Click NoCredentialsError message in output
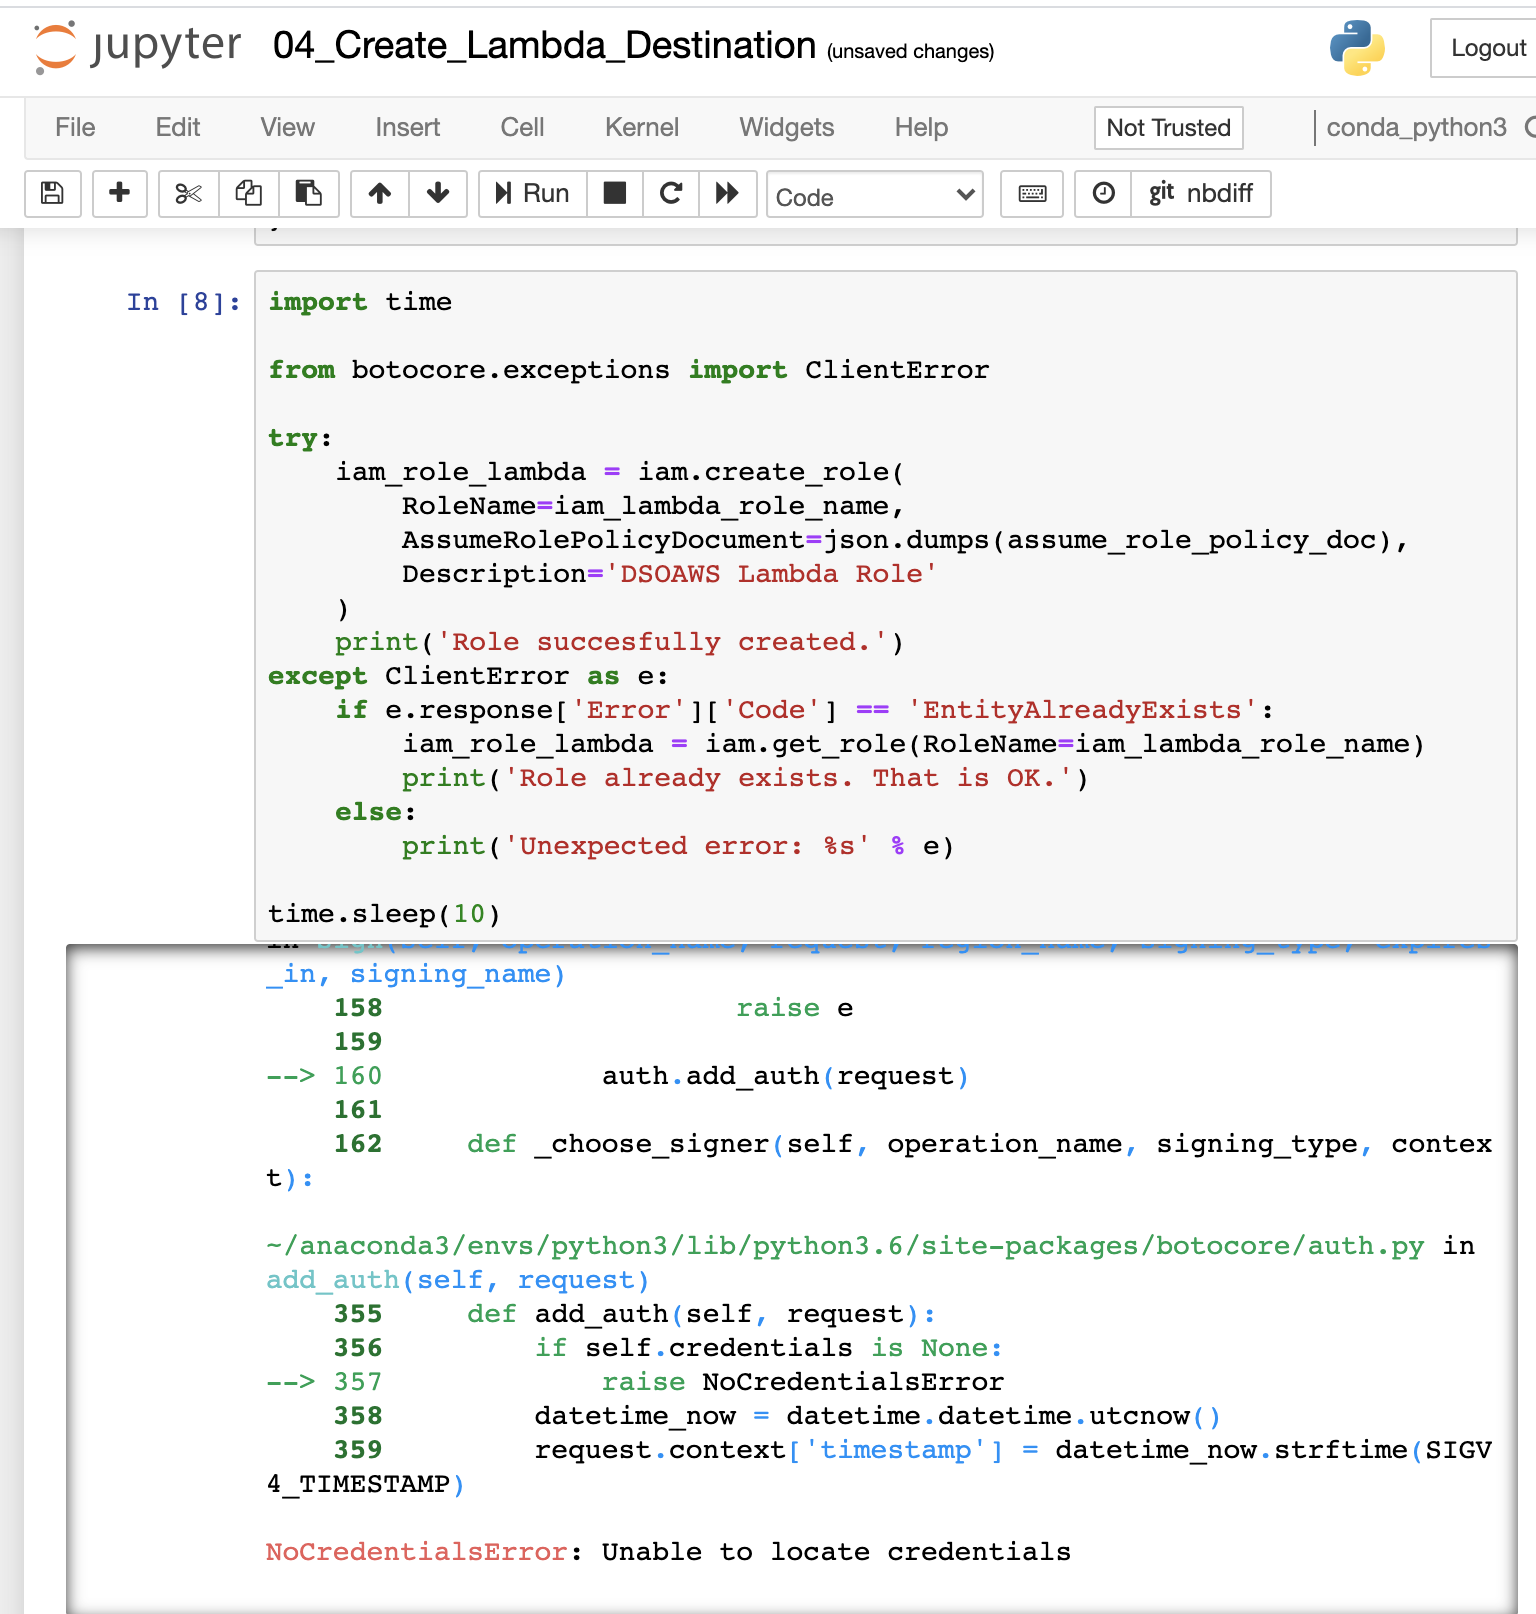The width and height of the screenshot is (1536, 1614). [x=668, y=1552]
